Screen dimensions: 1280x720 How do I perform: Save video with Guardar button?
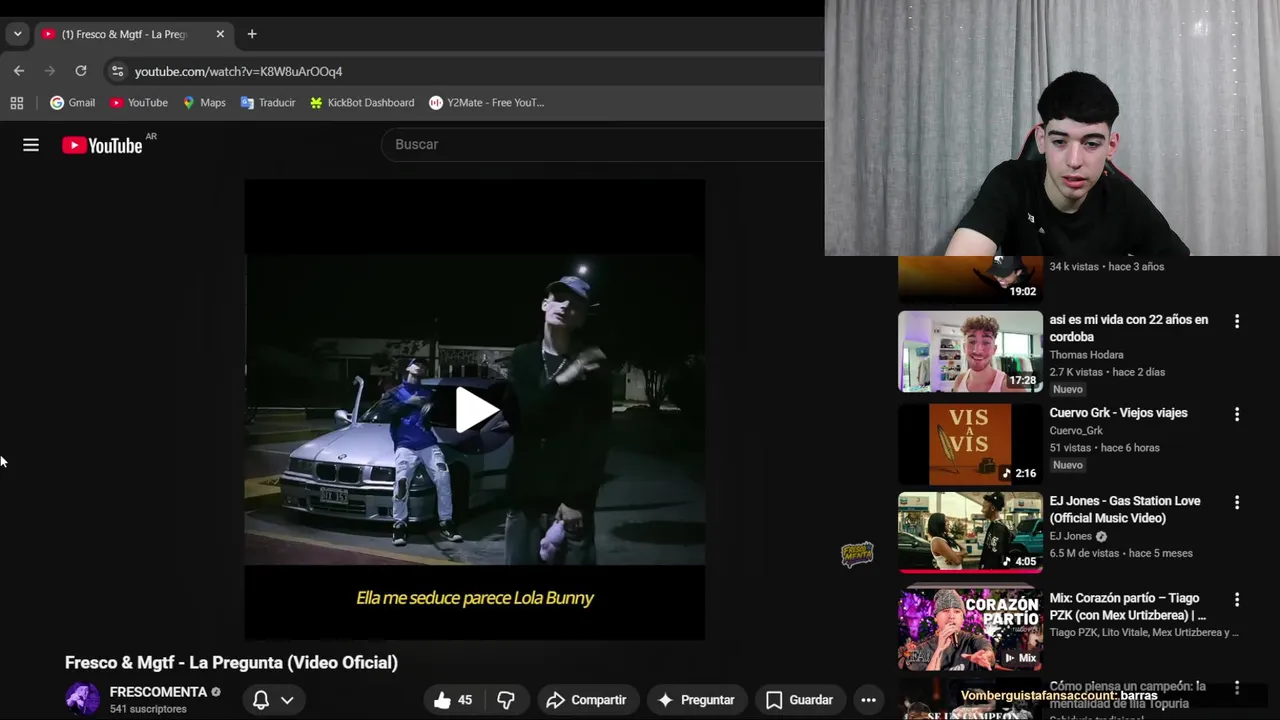point(799,700)
